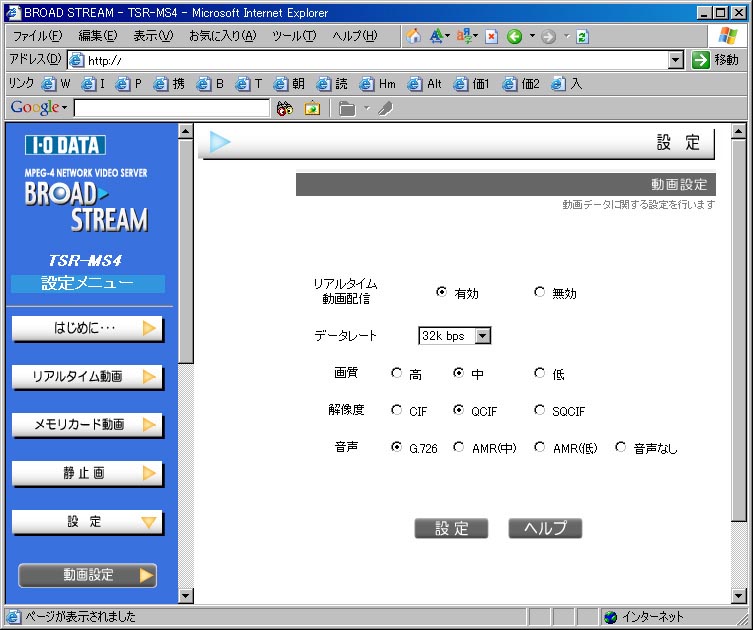Open the Hm link favorite
Screen dimensions: 753x630
377,85
